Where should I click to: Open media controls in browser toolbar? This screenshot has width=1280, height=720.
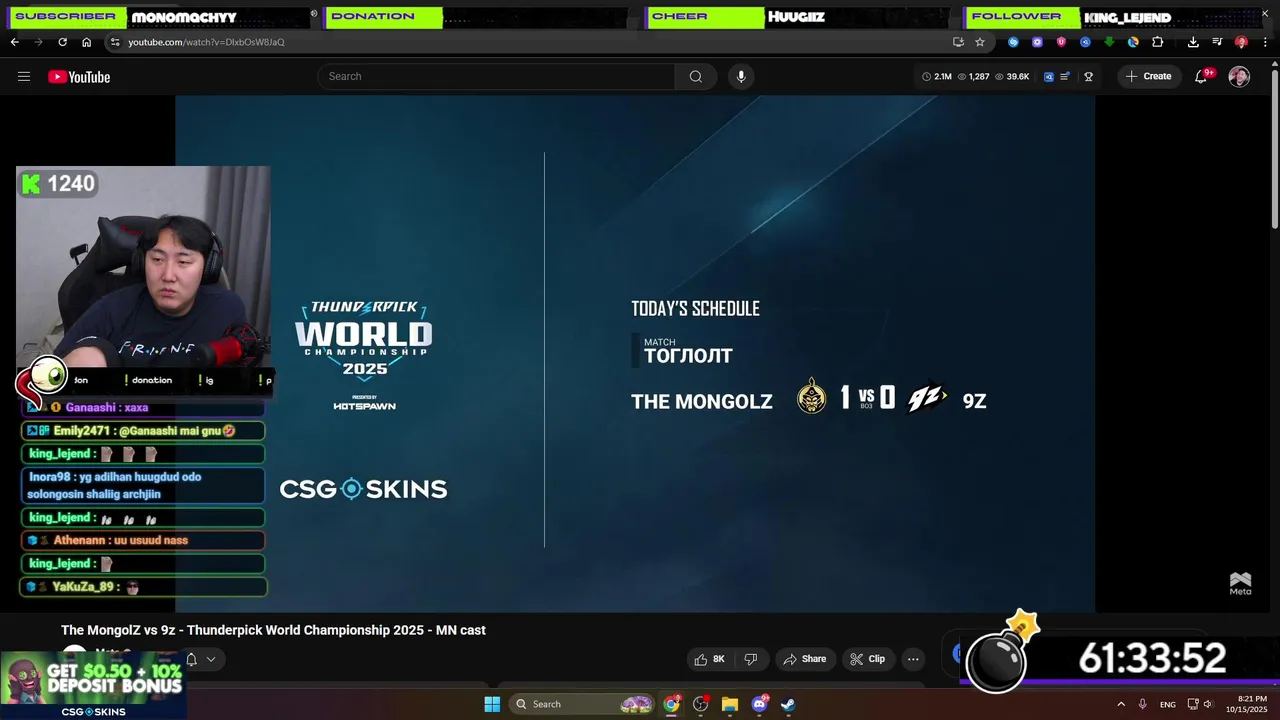1217,42
